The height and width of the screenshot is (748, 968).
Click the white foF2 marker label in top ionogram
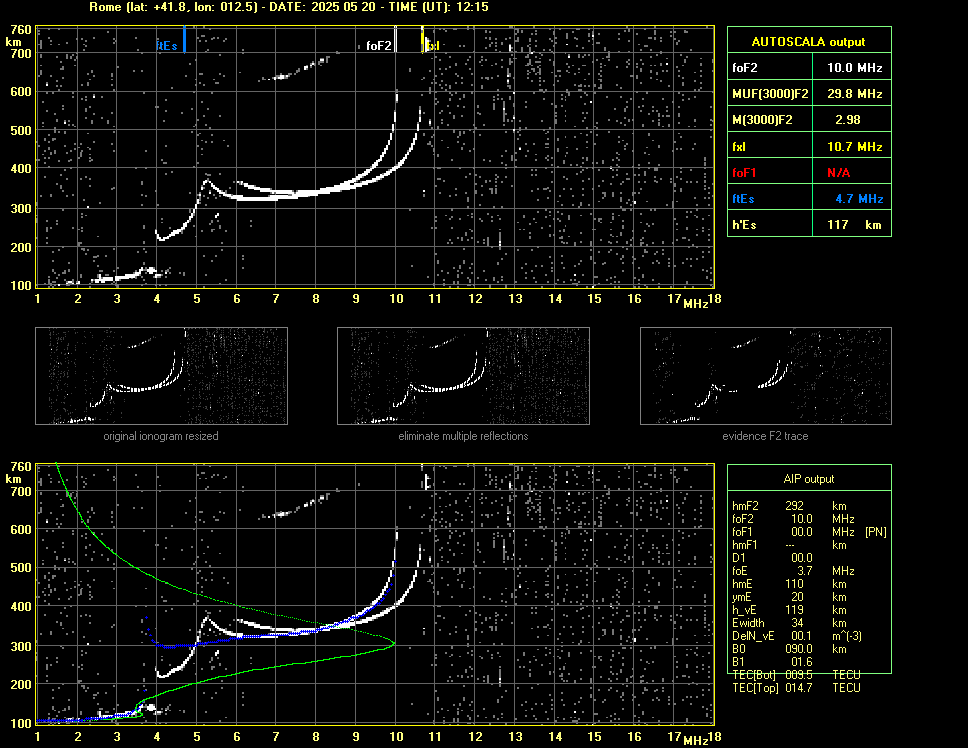(x=378, y=46)
